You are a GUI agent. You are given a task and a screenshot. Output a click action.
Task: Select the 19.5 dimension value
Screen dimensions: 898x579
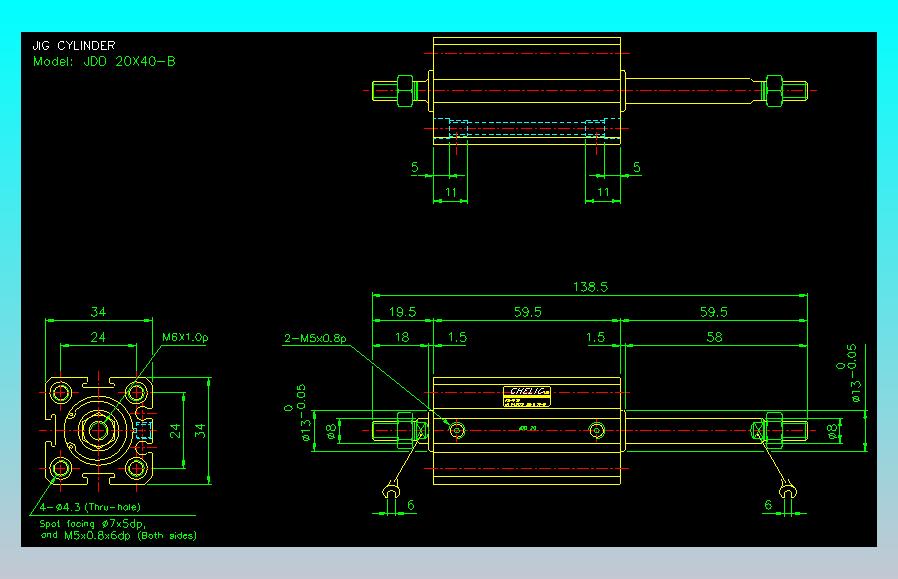point(403,312)
